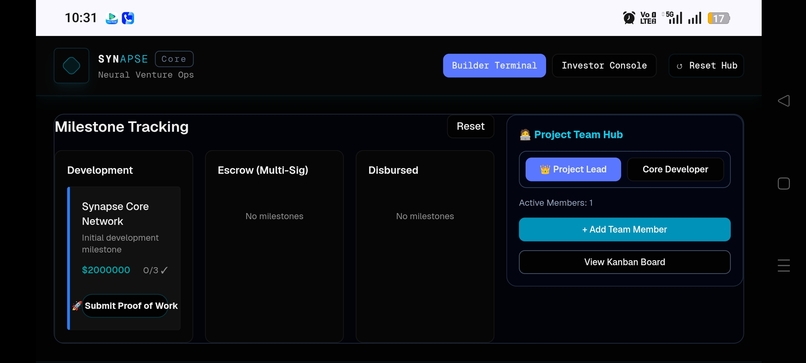Screen dimensions: 806x363
Task: Open the View Kanban Board button
Action: [x=625, y=262]
